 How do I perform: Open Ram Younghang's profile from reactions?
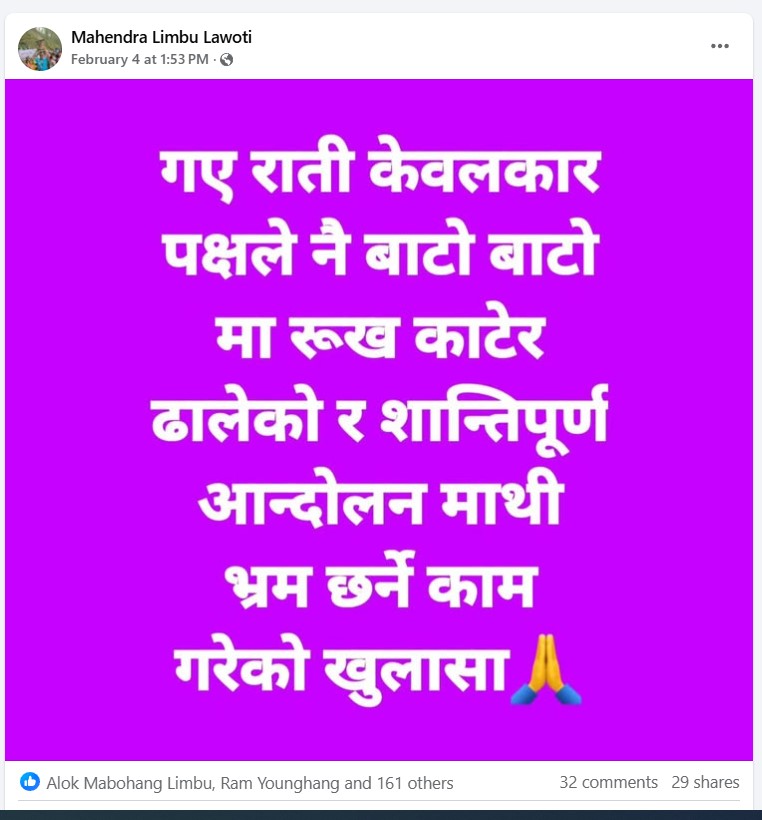(x=280, y=783)
